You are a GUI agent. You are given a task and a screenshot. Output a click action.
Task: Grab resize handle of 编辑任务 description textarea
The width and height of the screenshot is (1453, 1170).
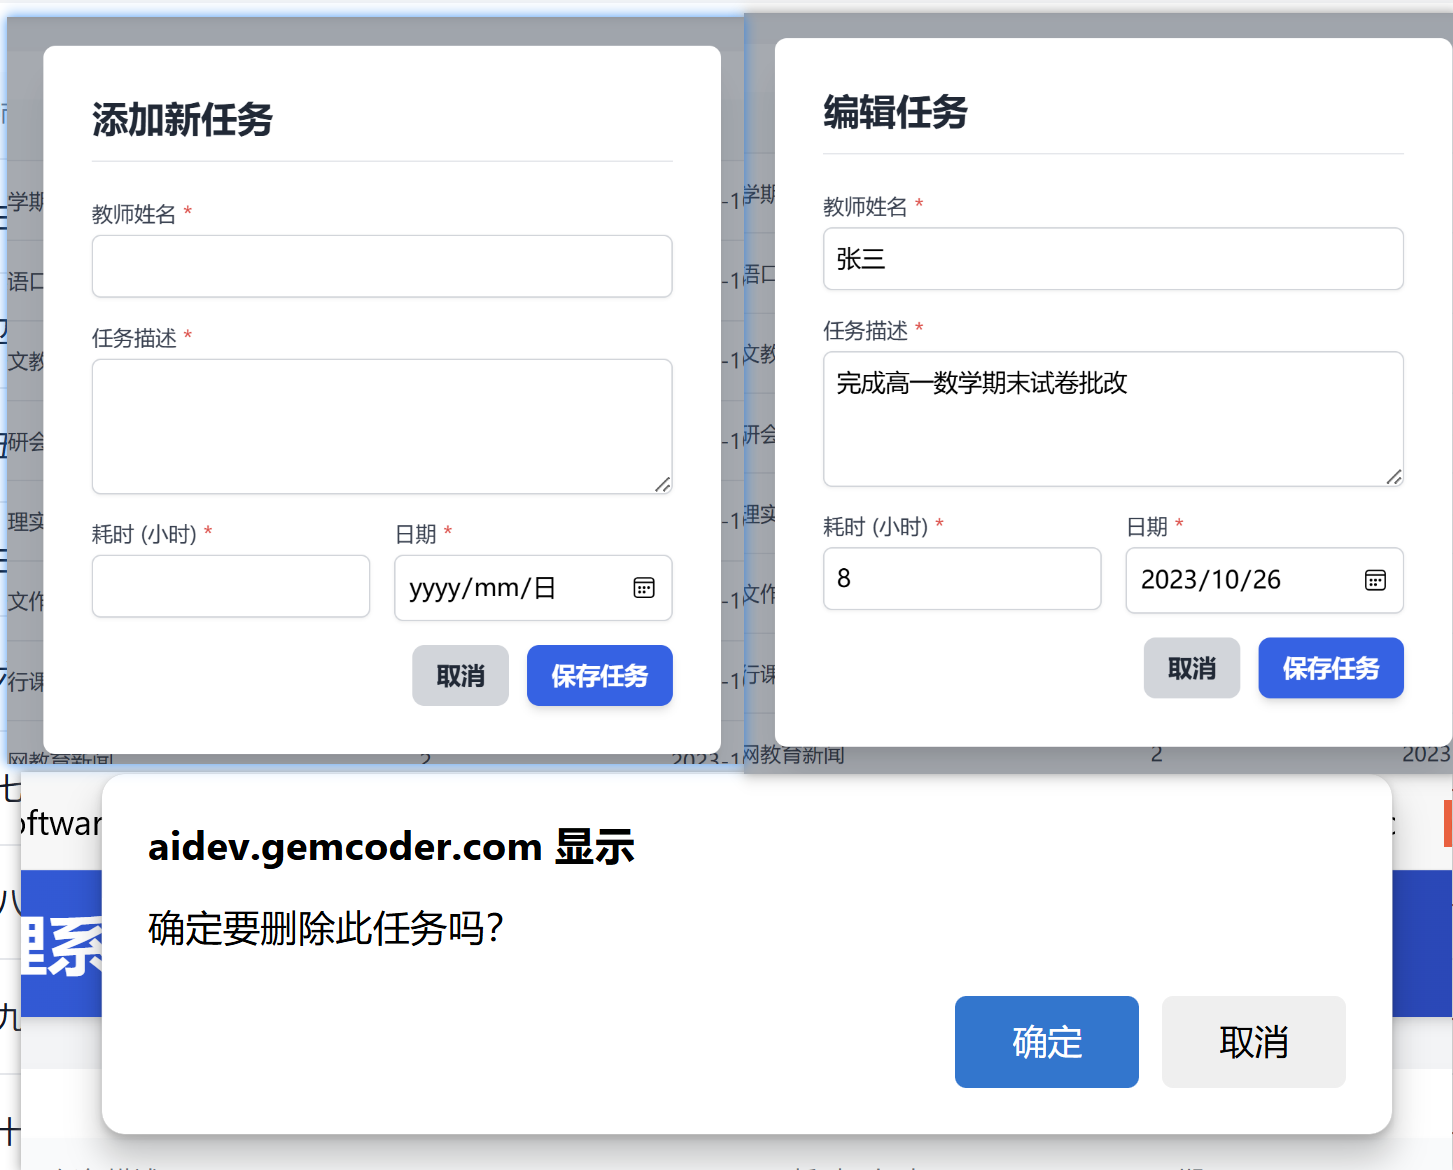coord(1394,477)
